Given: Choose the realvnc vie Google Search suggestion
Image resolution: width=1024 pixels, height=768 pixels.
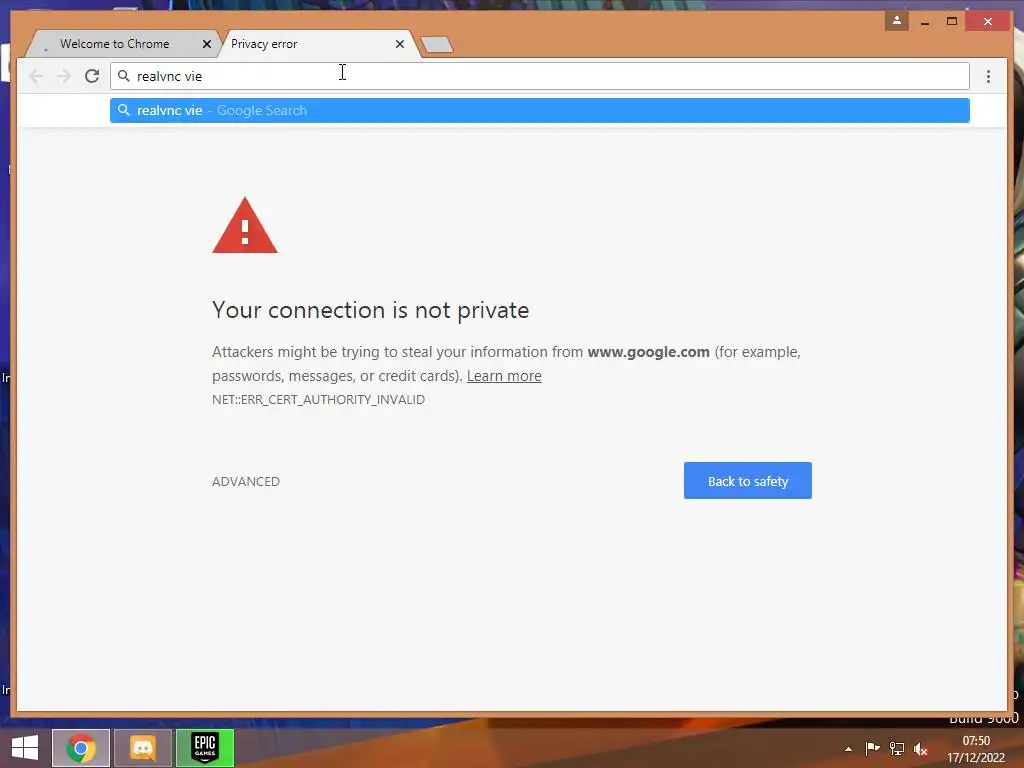Looking at the screenshot, I should tap(540, 110).
